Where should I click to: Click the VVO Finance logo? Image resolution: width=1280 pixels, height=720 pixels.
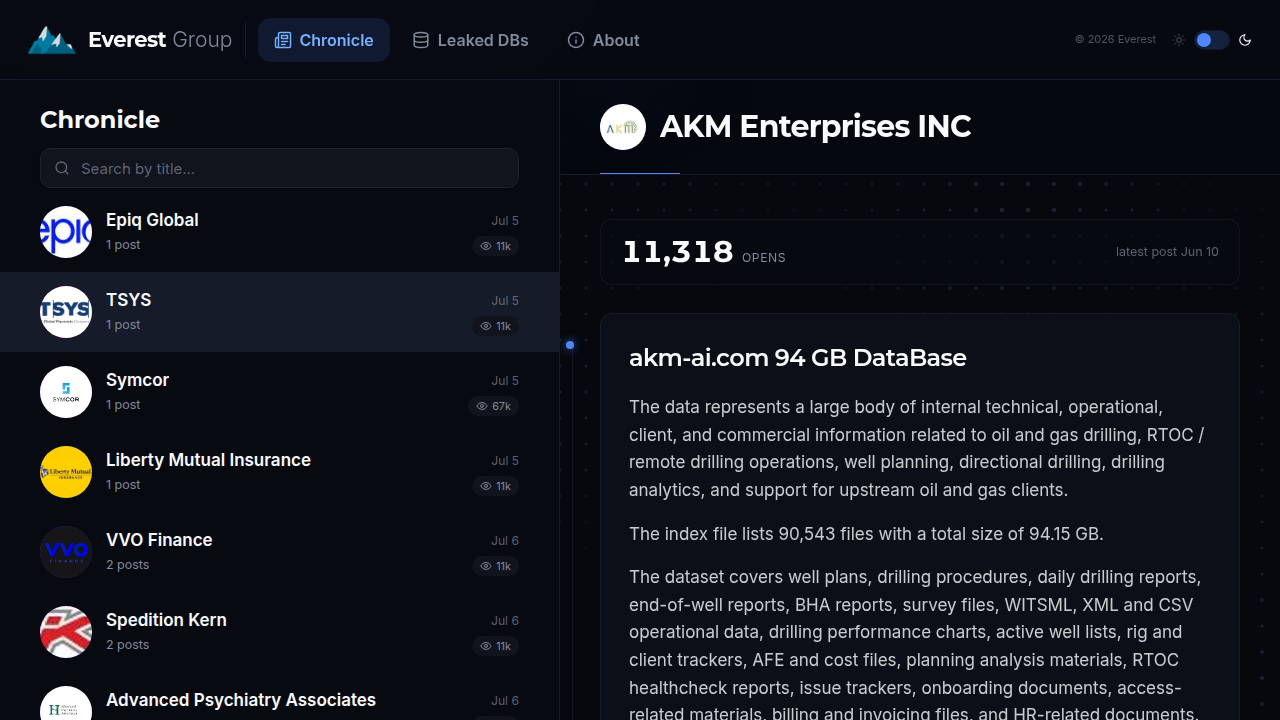pyautogui.click(x=66, y=552)
